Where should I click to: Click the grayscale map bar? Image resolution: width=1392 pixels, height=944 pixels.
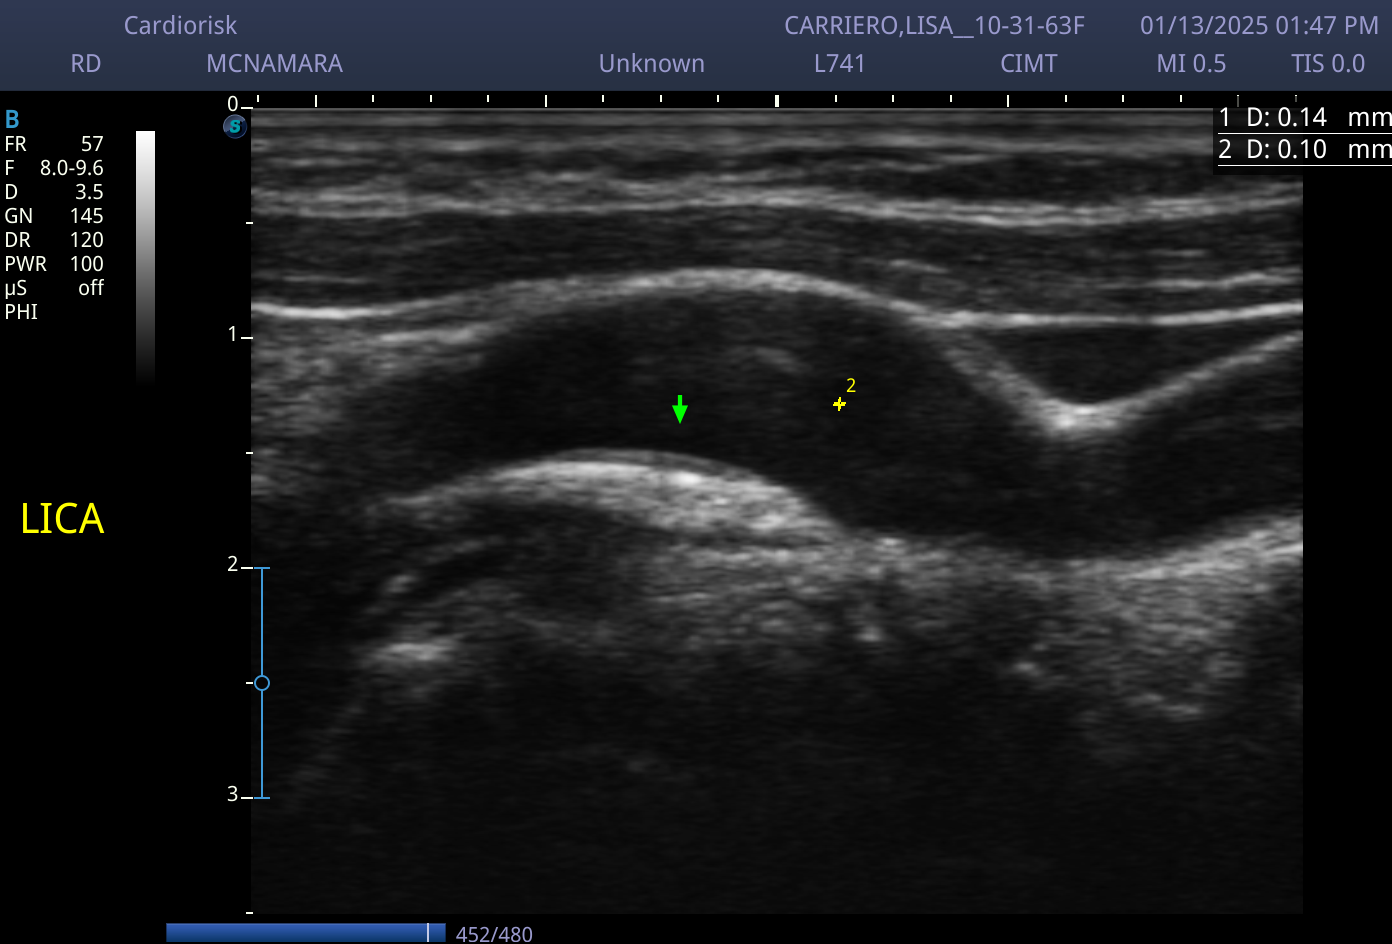pyautogui.click(x=145, y=256)
